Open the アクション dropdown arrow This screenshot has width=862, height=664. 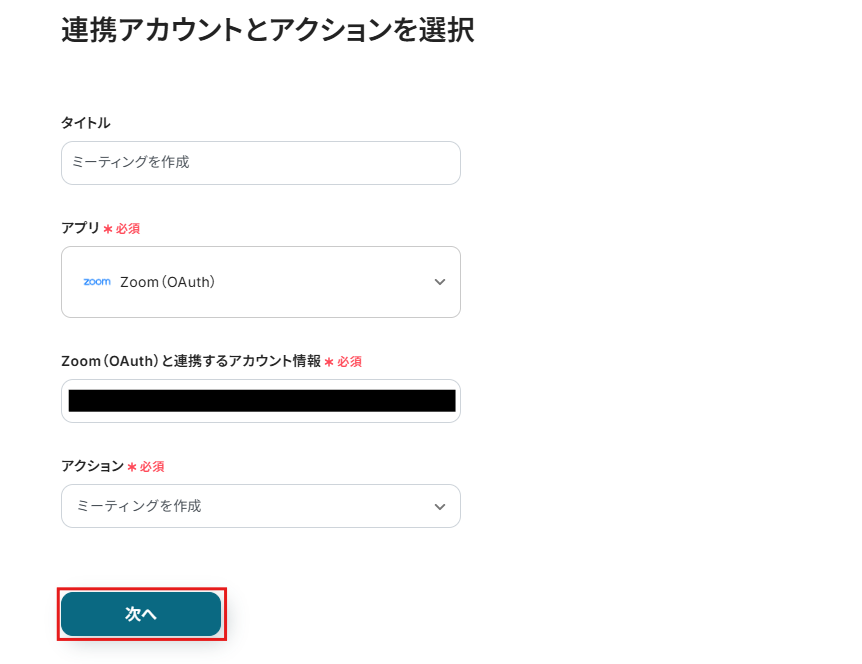coord(440,506)
